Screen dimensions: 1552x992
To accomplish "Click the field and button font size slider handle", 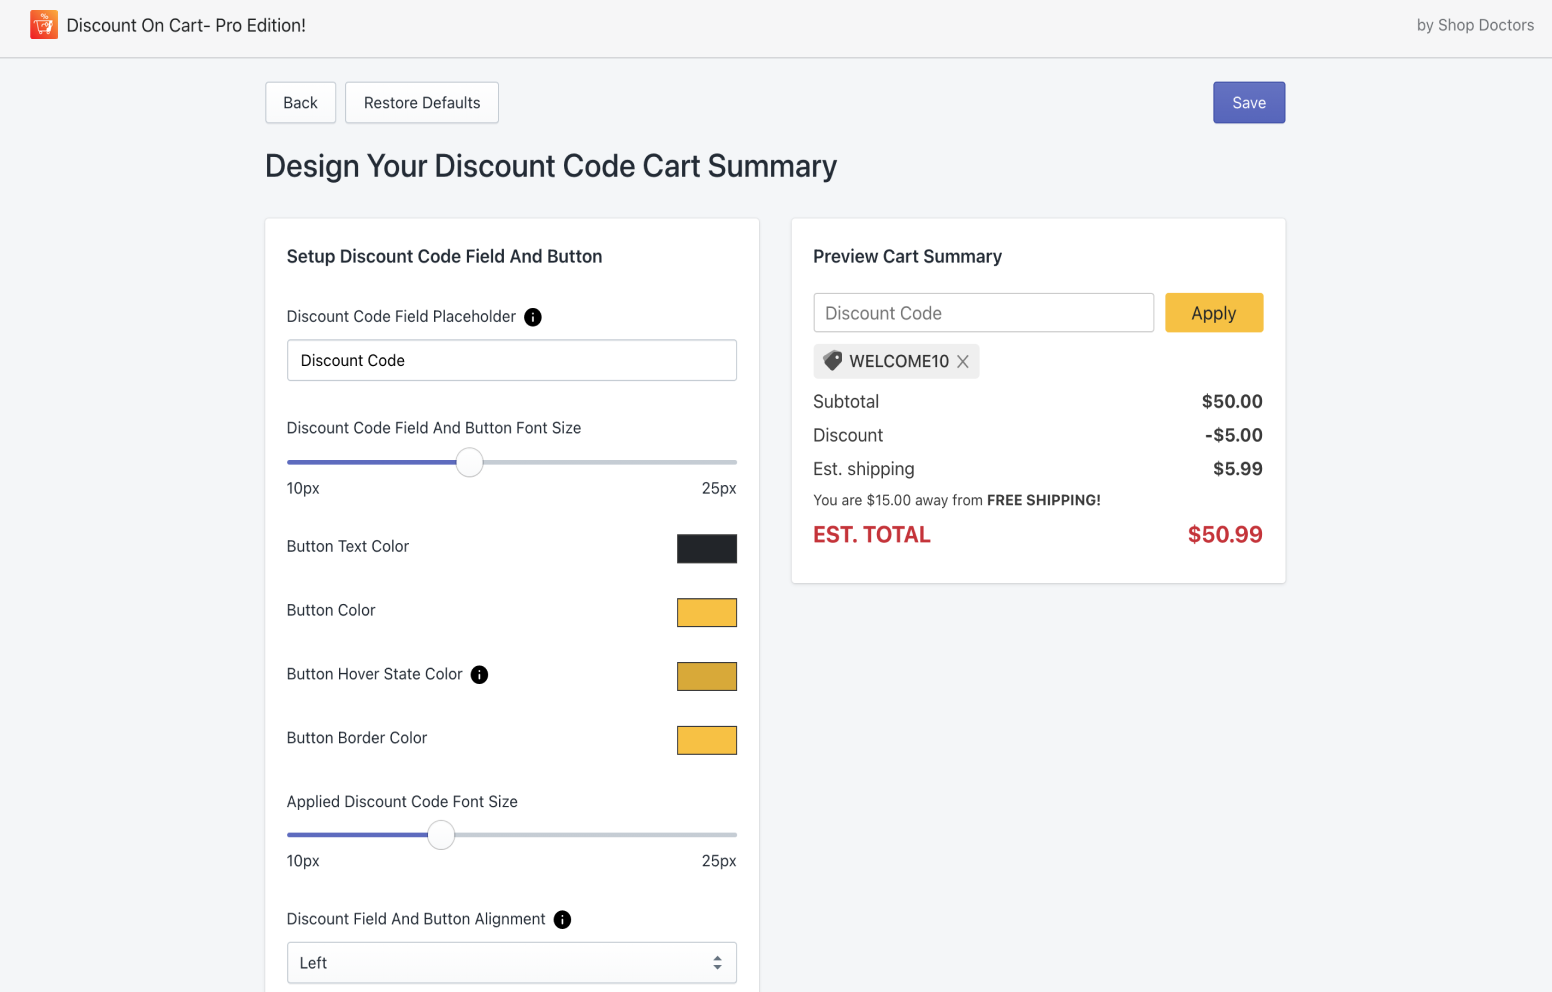I will coord(469,462).
